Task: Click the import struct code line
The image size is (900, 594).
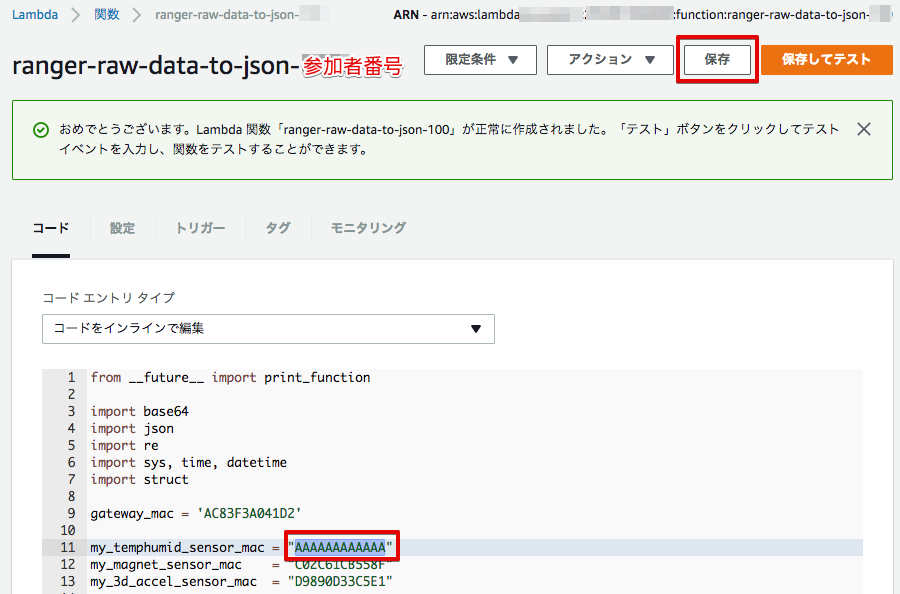Action: click(139, 479)
